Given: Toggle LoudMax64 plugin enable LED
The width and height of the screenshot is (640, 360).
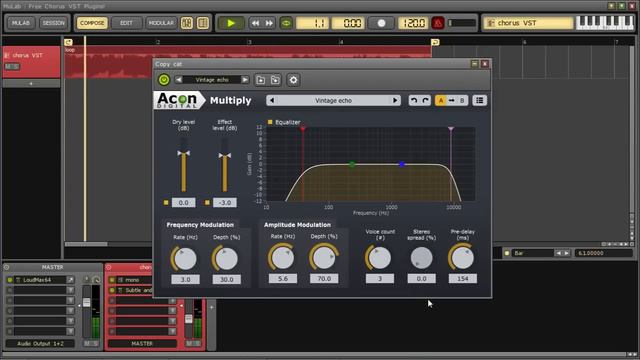Looking at the screenshot, I should coord(10,280).
